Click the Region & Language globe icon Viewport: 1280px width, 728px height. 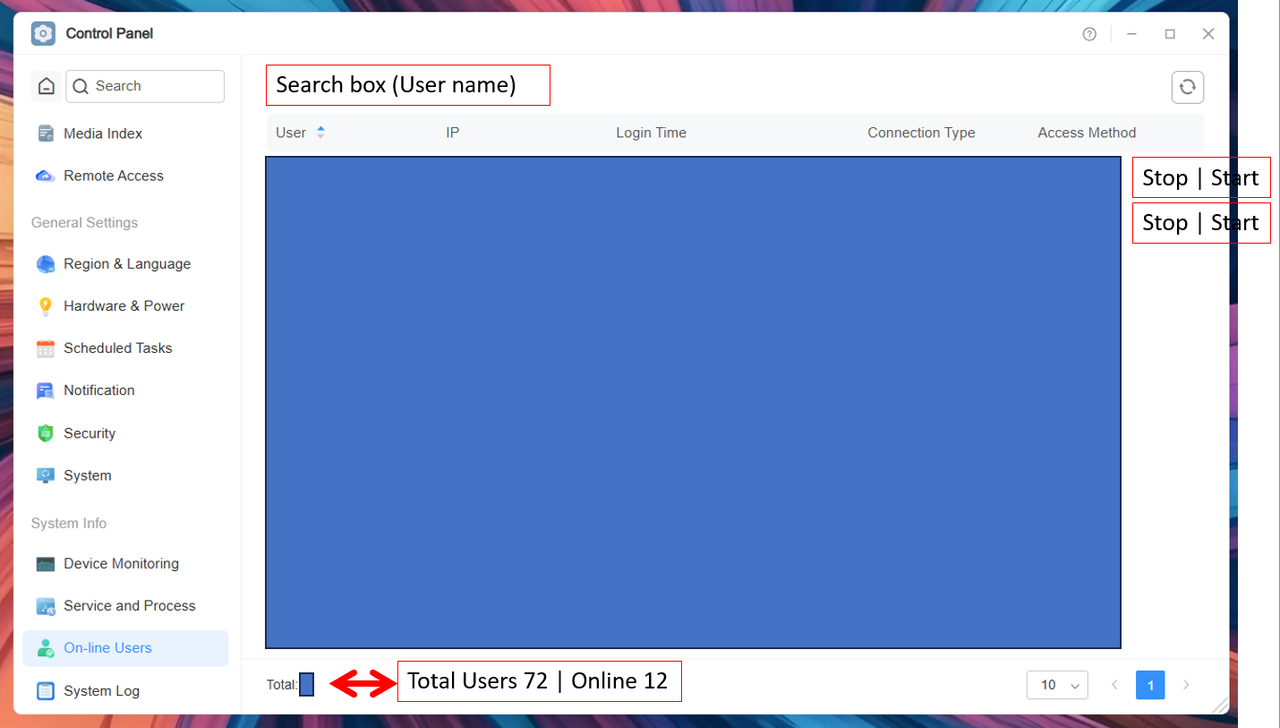pyautogui.click(x=45, y=264)
